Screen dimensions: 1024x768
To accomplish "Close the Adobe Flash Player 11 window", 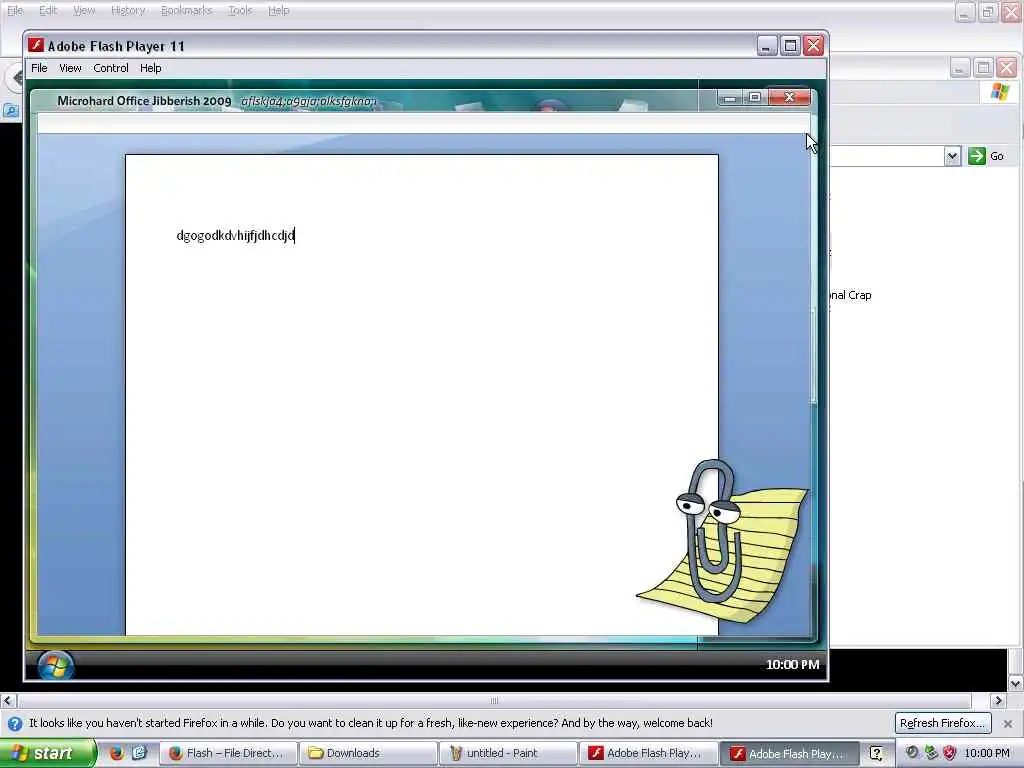I will [x=814, y=46].
